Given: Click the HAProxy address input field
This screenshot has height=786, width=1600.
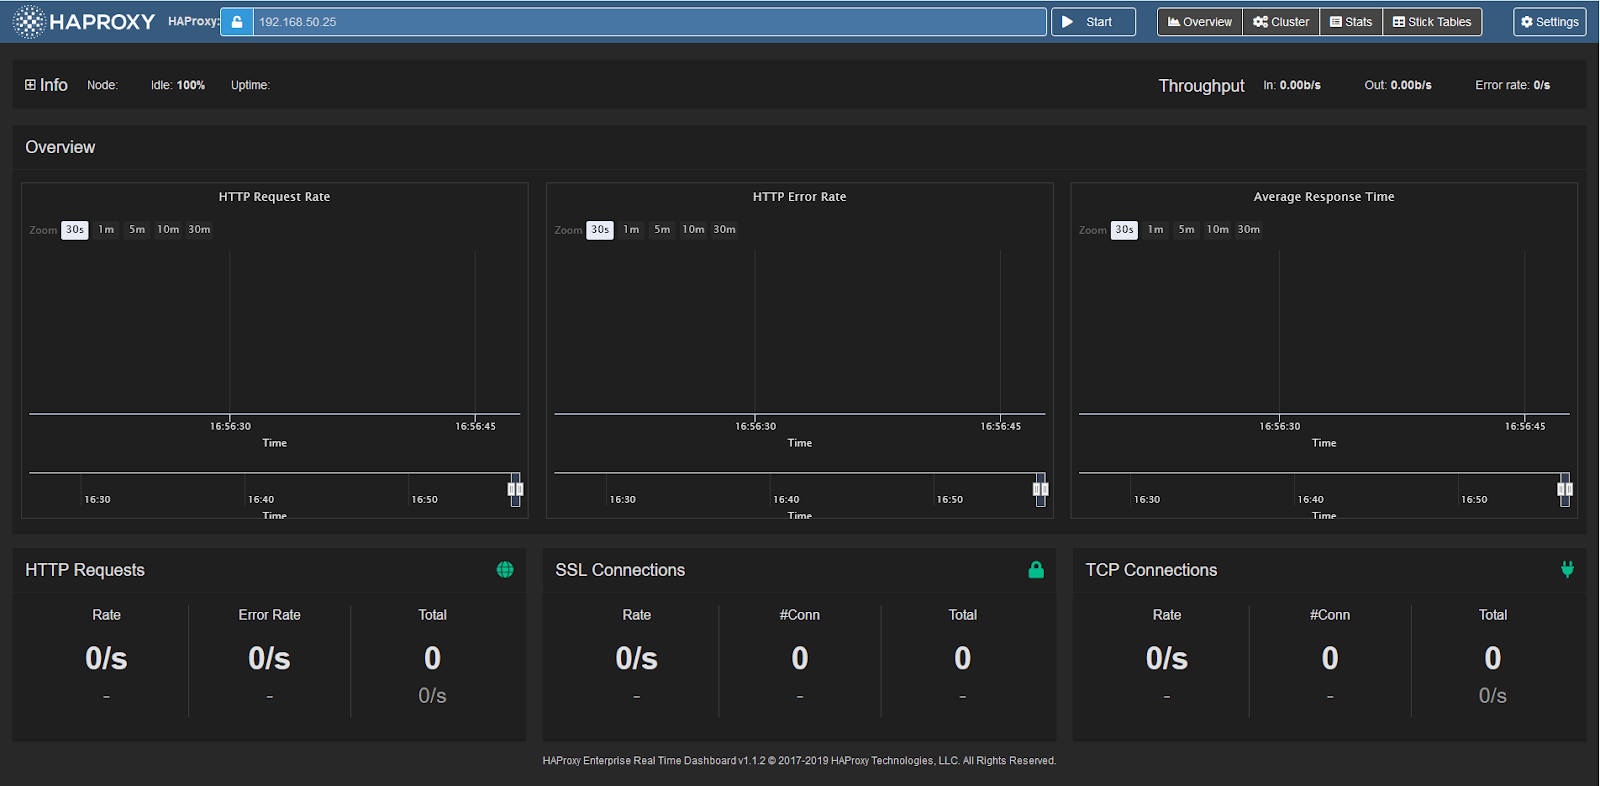Looking at the screenshot, I should pos(649,22).
